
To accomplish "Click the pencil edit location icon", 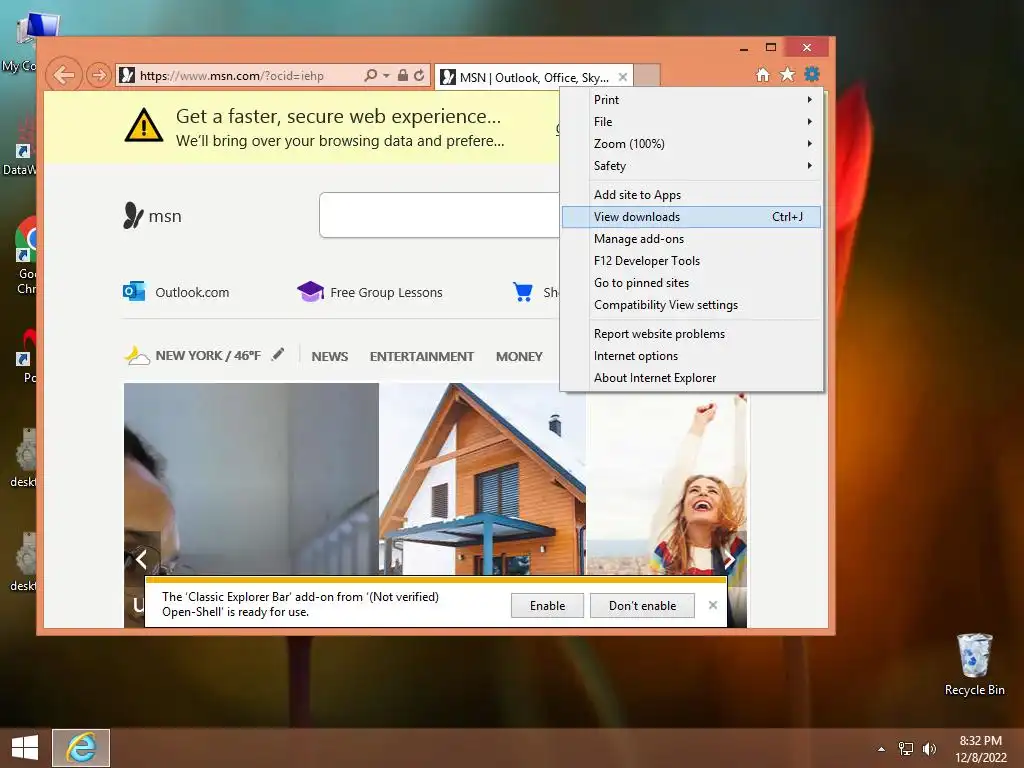I will tap(278, 354).
